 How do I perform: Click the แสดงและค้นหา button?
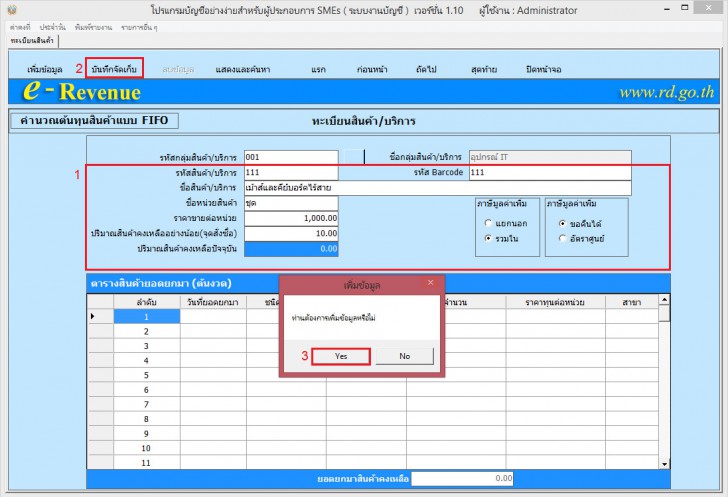pyautogui.click(x=242, y=69)
